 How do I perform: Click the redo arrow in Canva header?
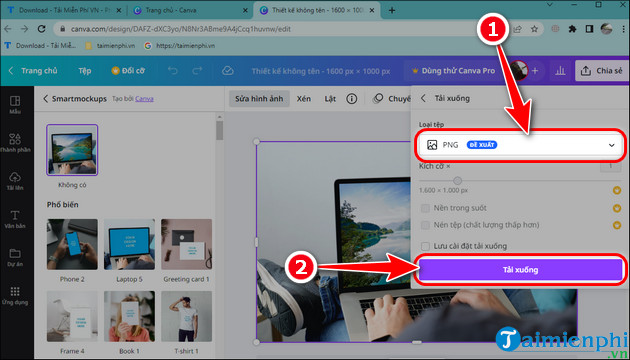(197, 71)
